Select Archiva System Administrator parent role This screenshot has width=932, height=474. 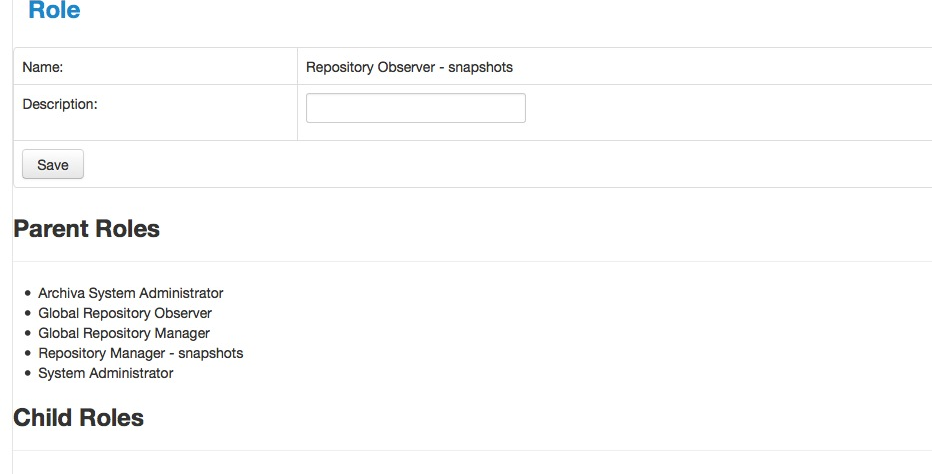tap(130, 293)
